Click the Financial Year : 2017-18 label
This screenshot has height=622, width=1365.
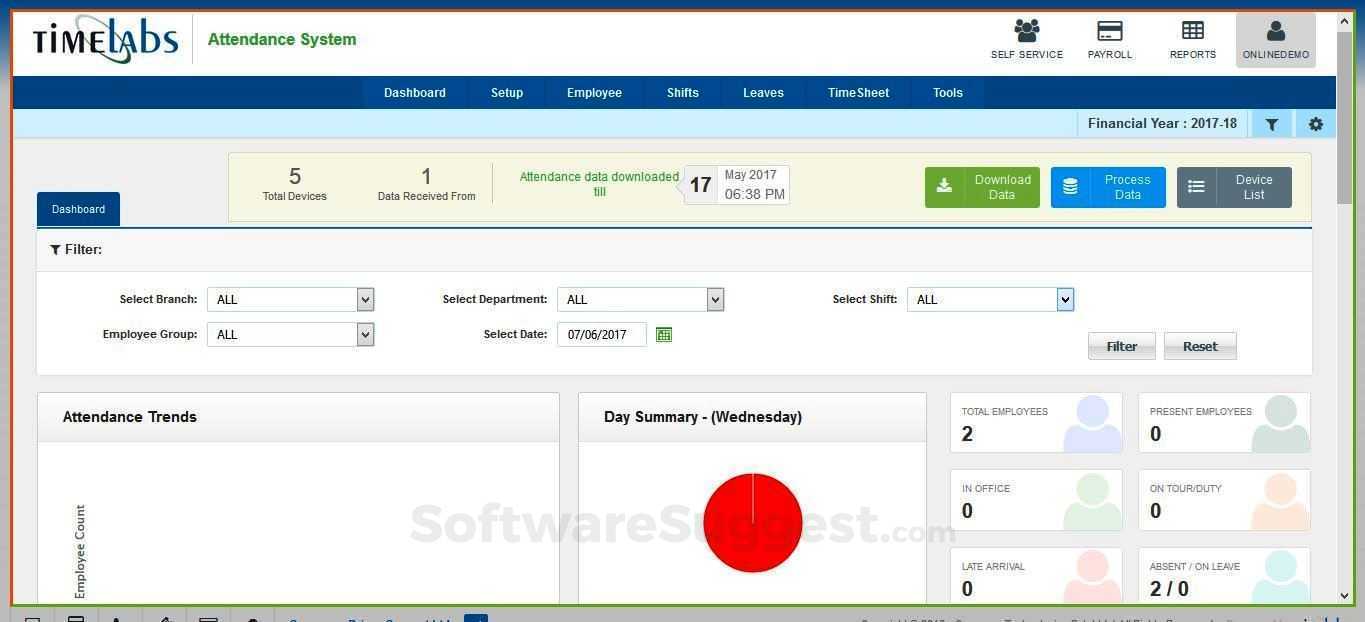click(x=1162, y=124)
